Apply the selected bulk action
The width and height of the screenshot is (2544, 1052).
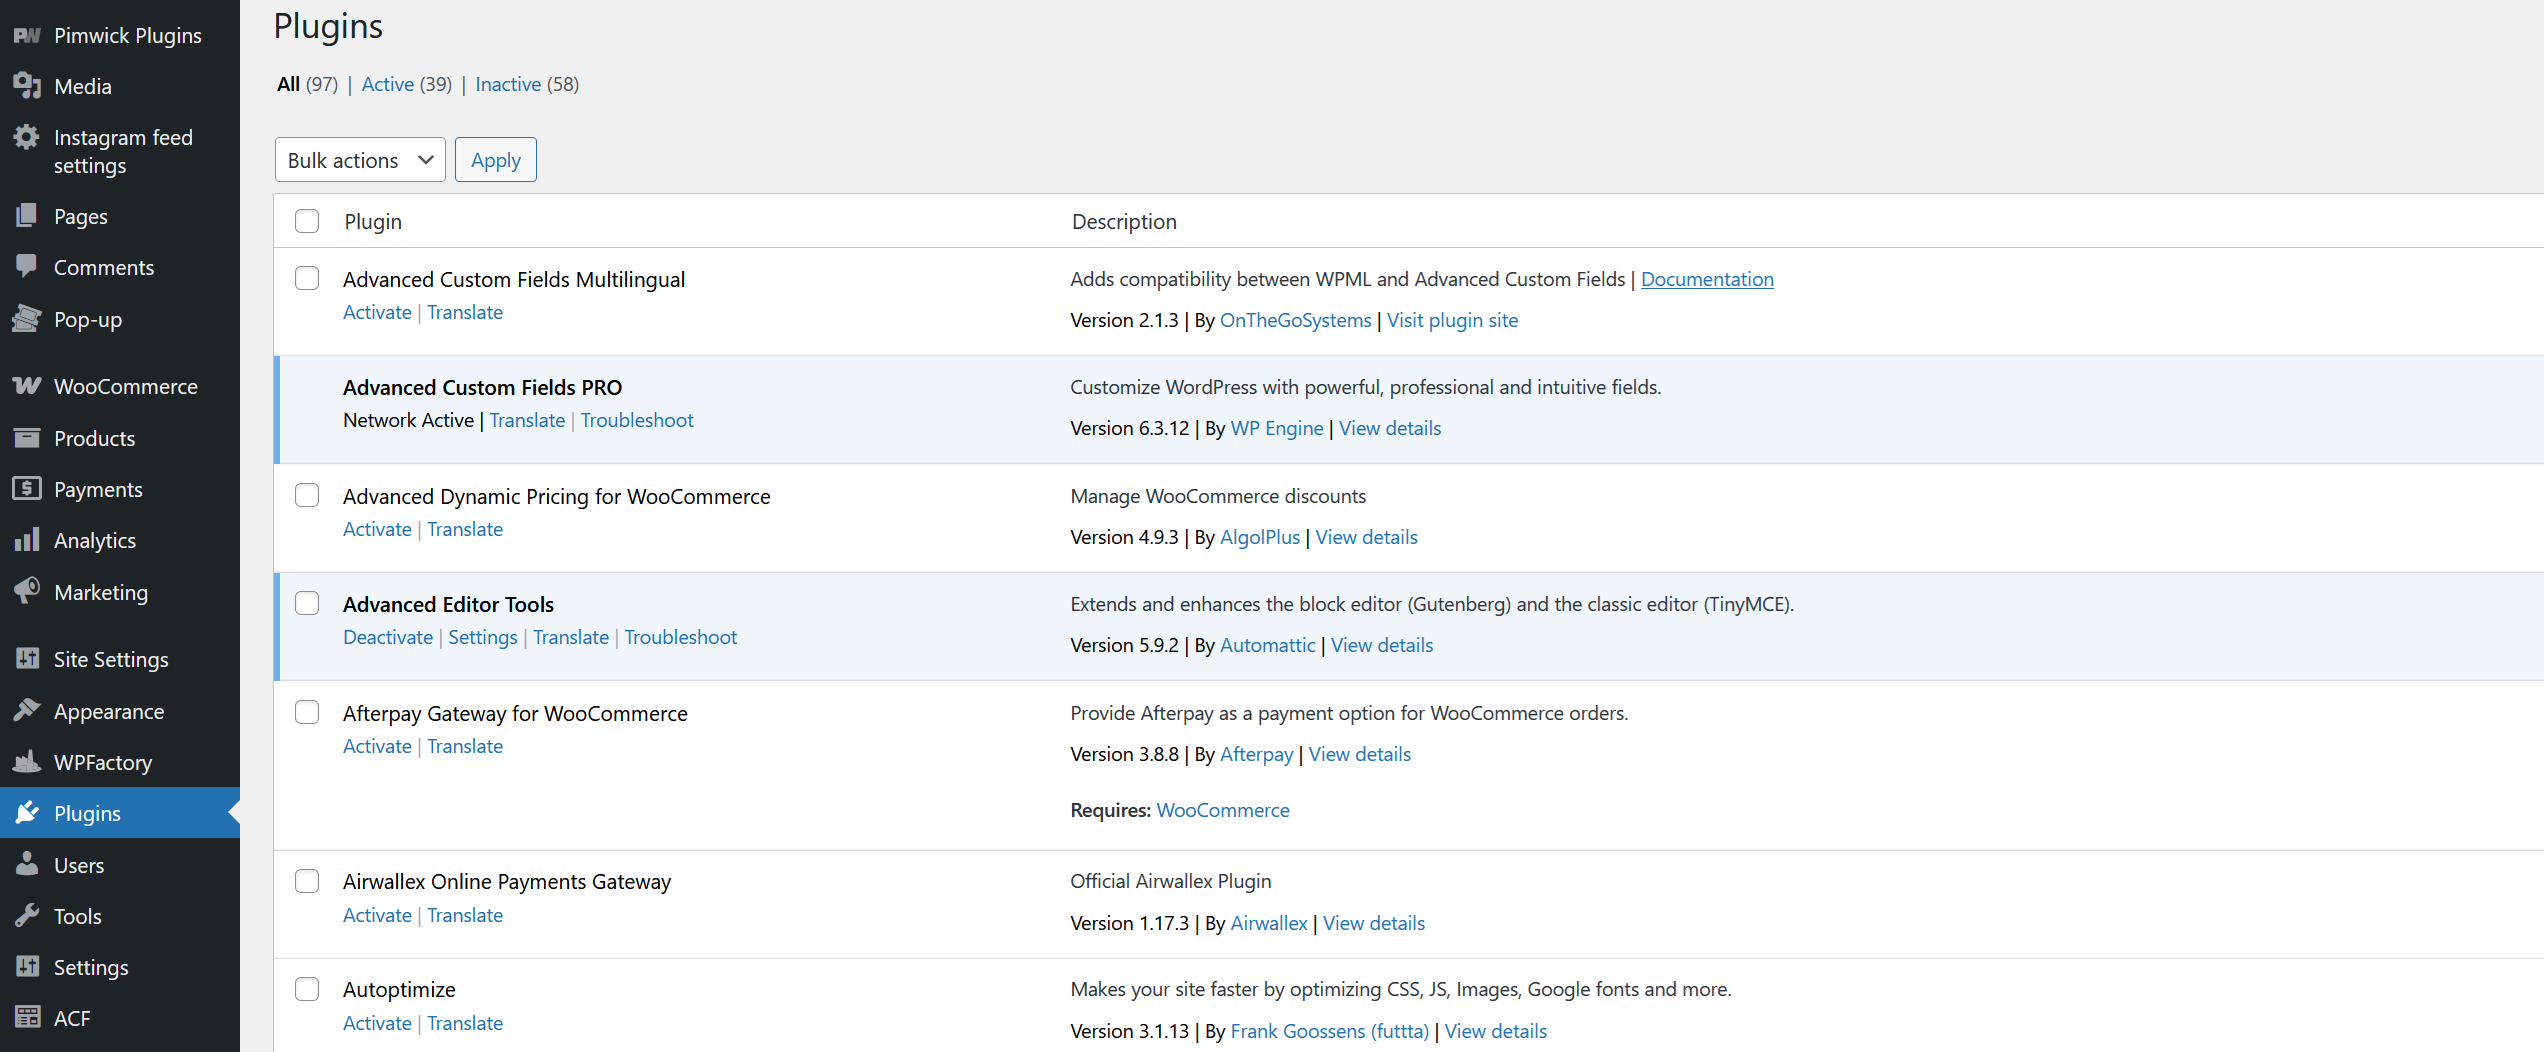496,160
